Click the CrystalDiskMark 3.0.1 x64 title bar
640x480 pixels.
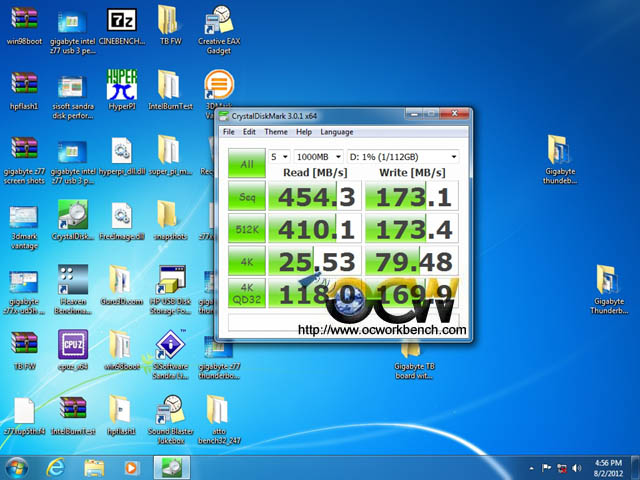pyautogui.click(x=310, y=116)
